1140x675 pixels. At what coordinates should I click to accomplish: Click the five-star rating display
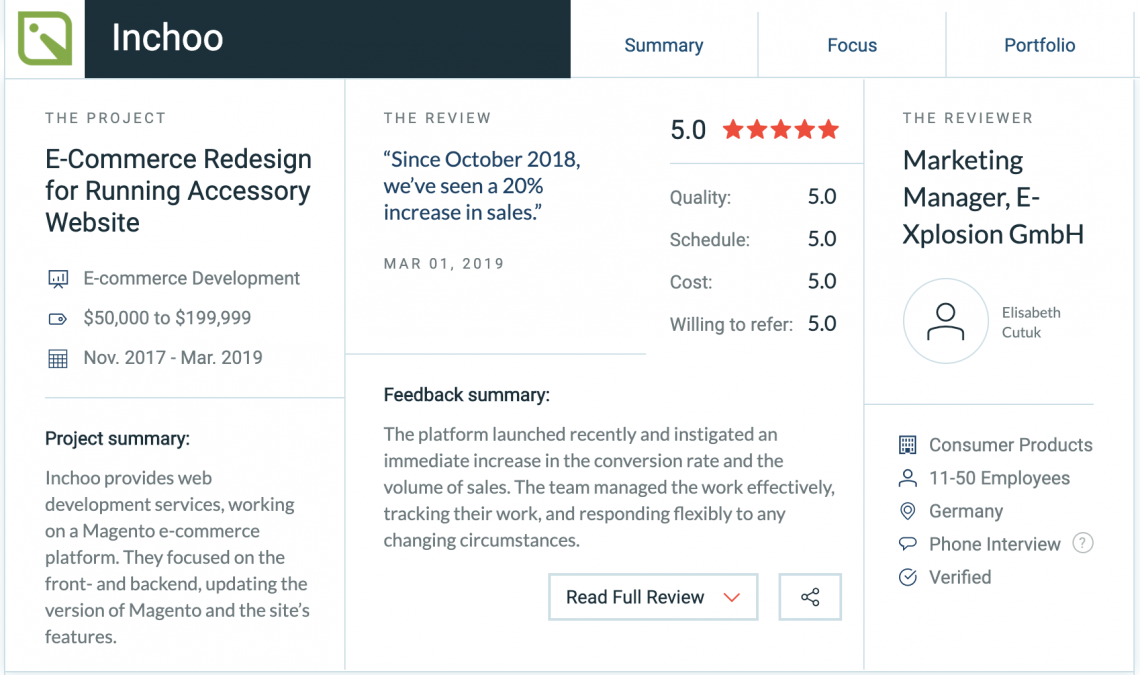tap(781, 130)
